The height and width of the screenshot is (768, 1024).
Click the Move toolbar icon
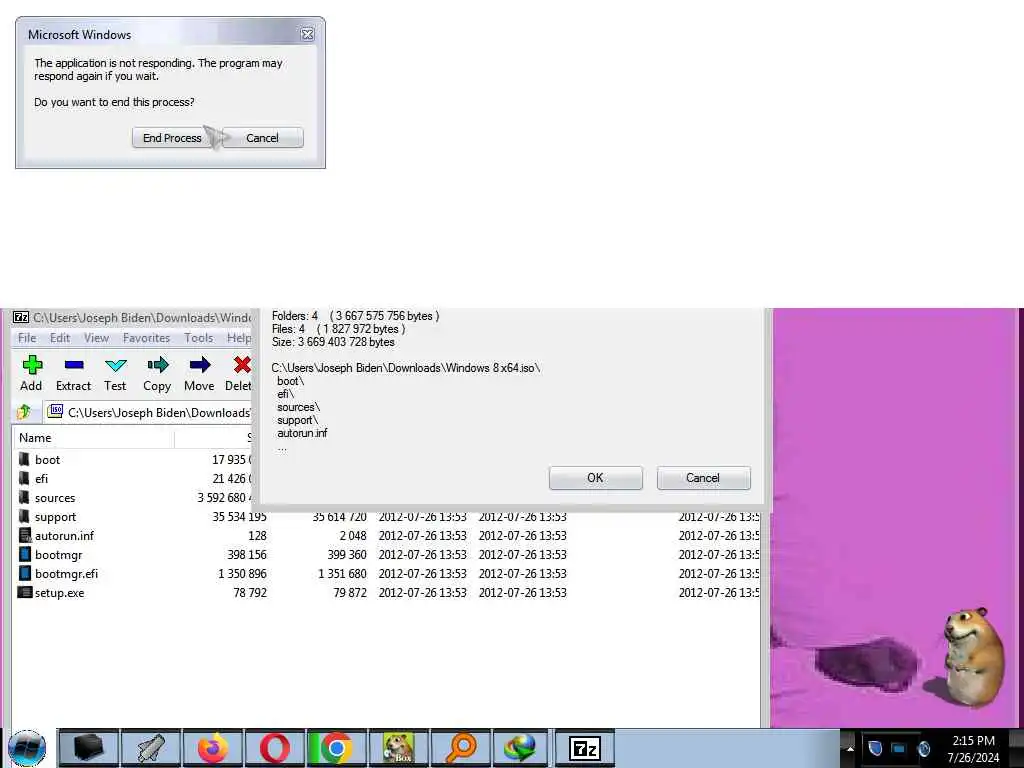coord(199,374)
